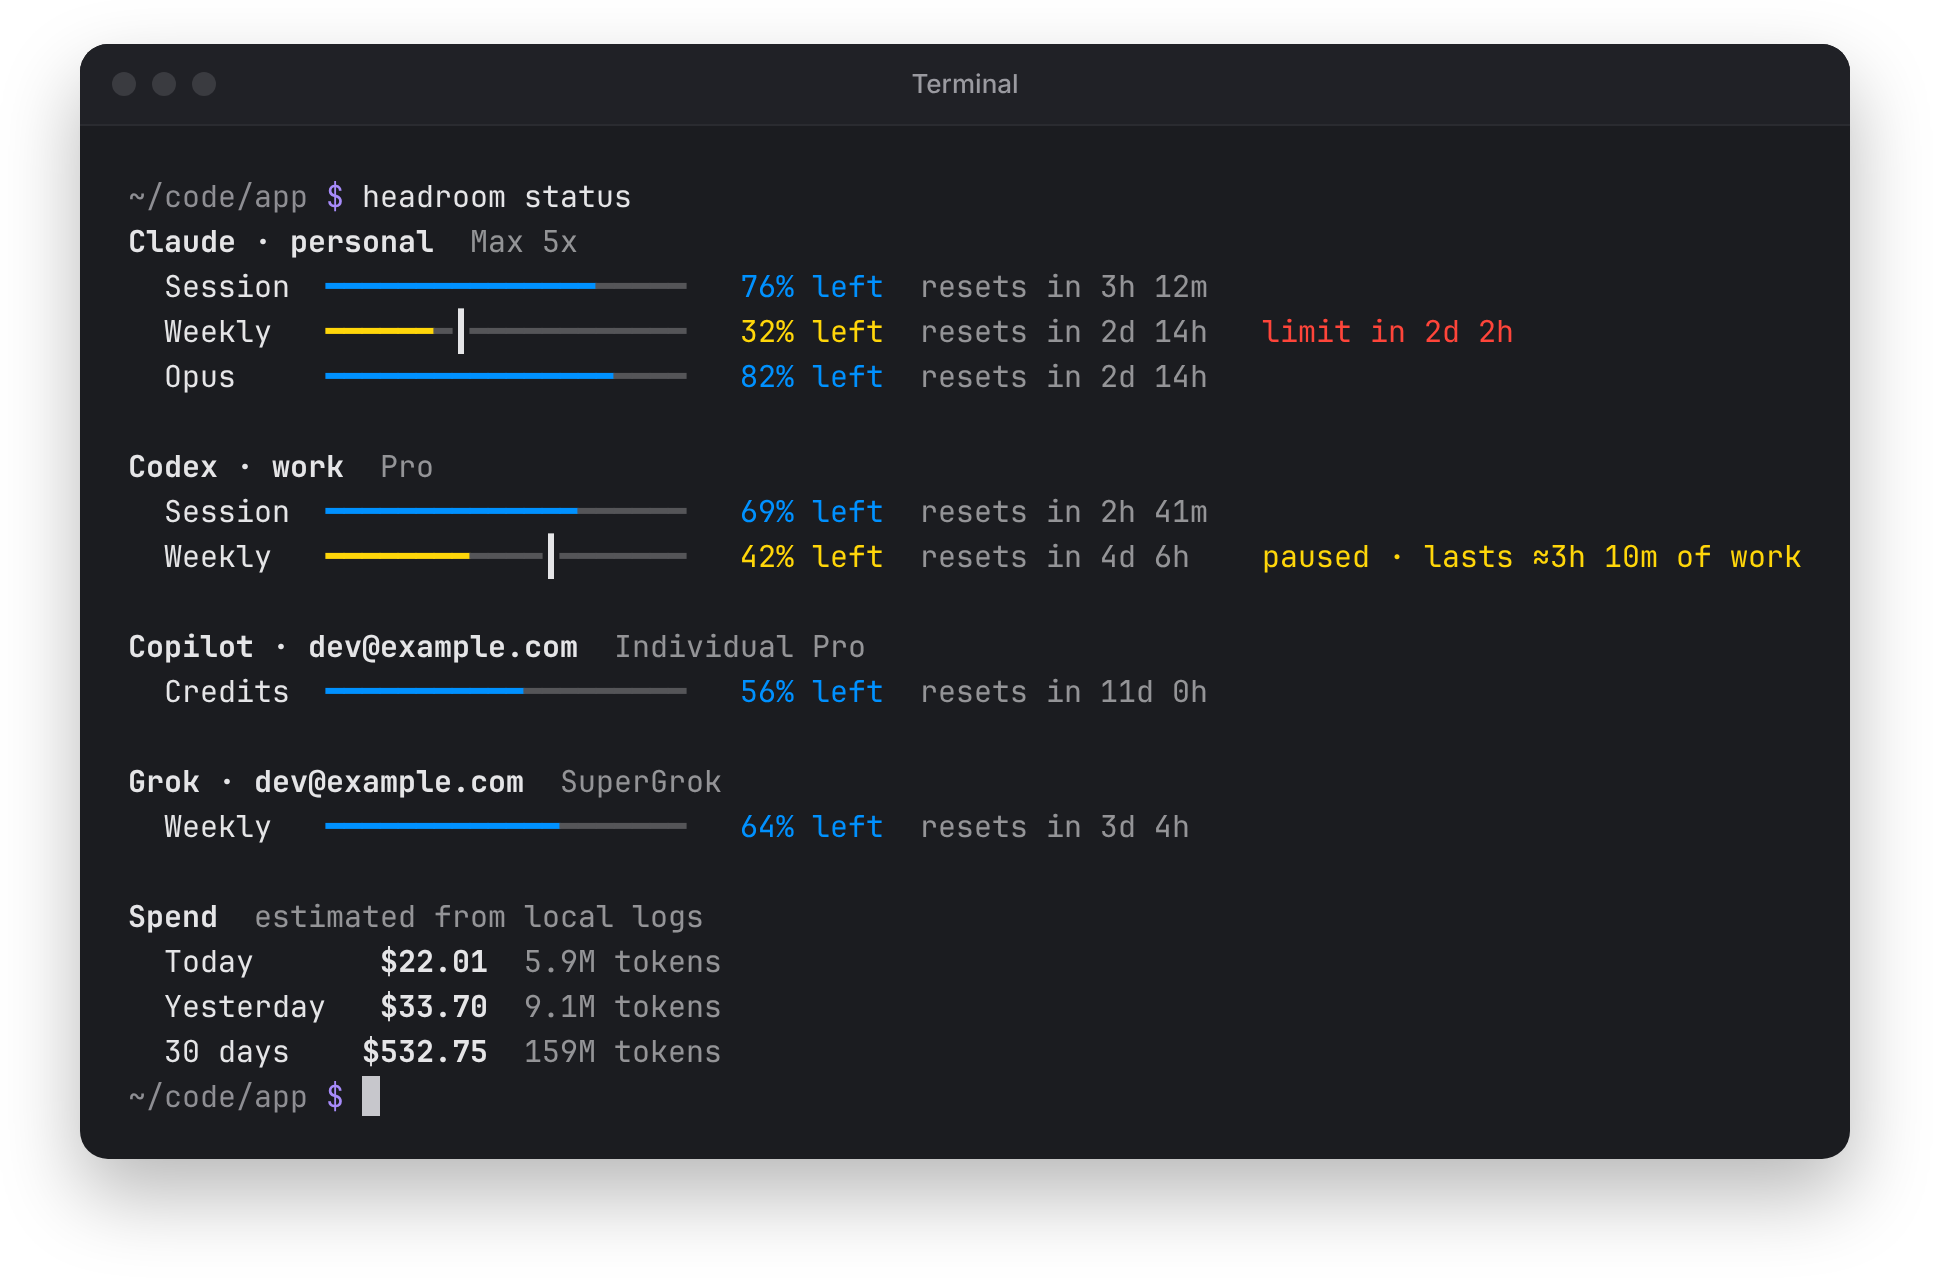Click the Claude Session progress bar
Viewport: 1941px width, 1286px height.
pyautogui.click(x=506, y=286)
